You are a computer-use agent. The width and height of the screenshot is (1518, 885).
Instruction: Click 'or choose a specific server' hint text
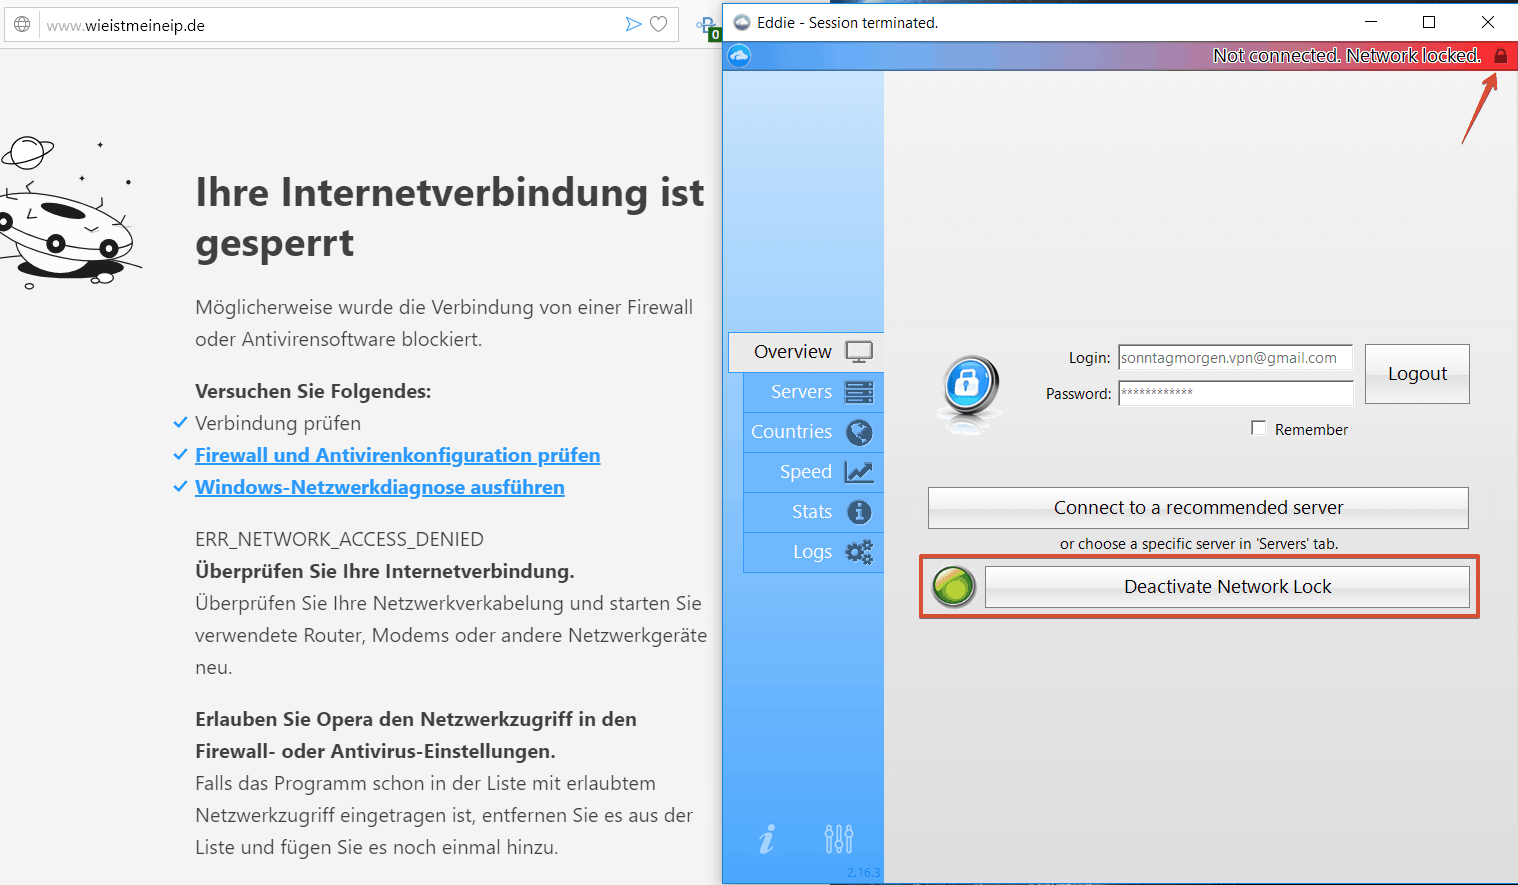click(x=1198, y=544)
